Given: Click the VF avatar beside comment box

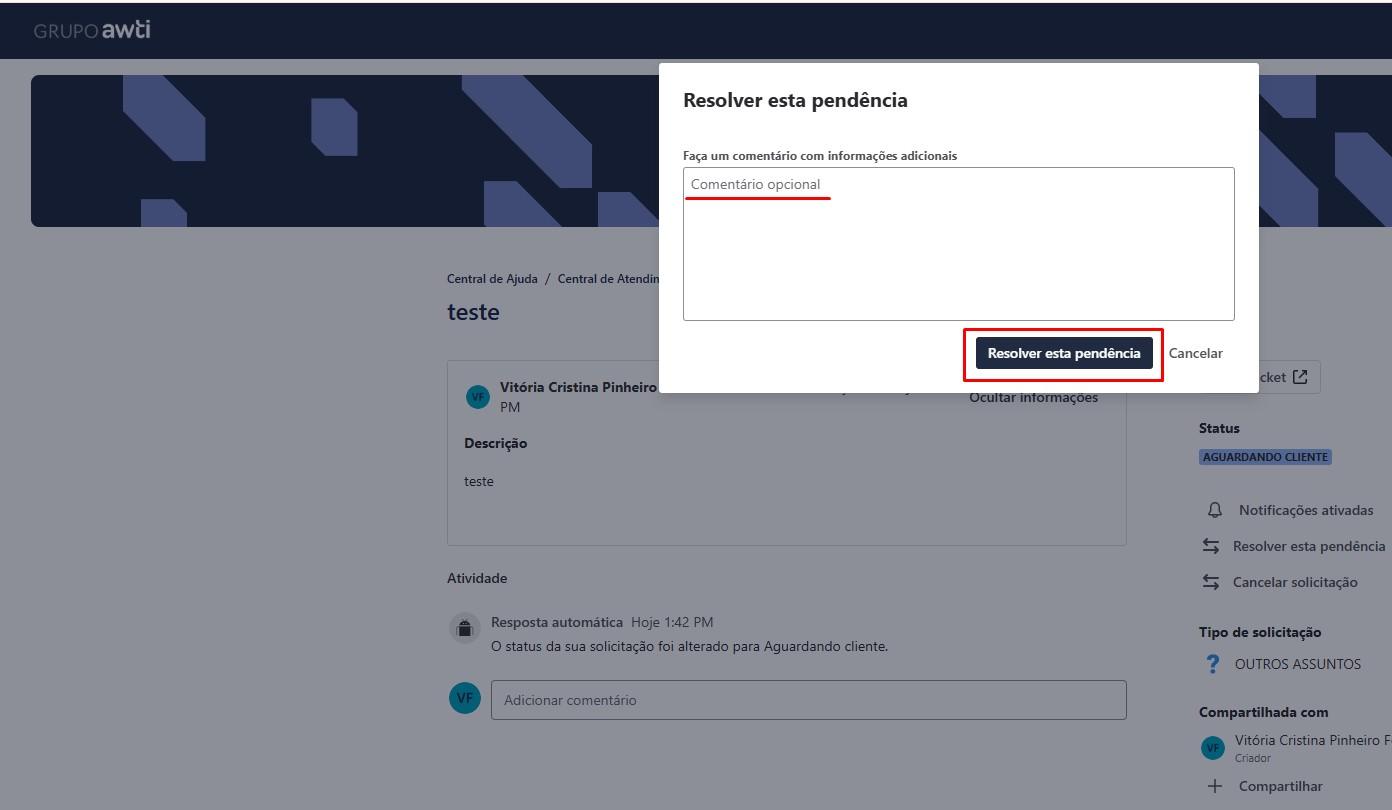Looking at the screenshot, I should (x=465, y=698).
